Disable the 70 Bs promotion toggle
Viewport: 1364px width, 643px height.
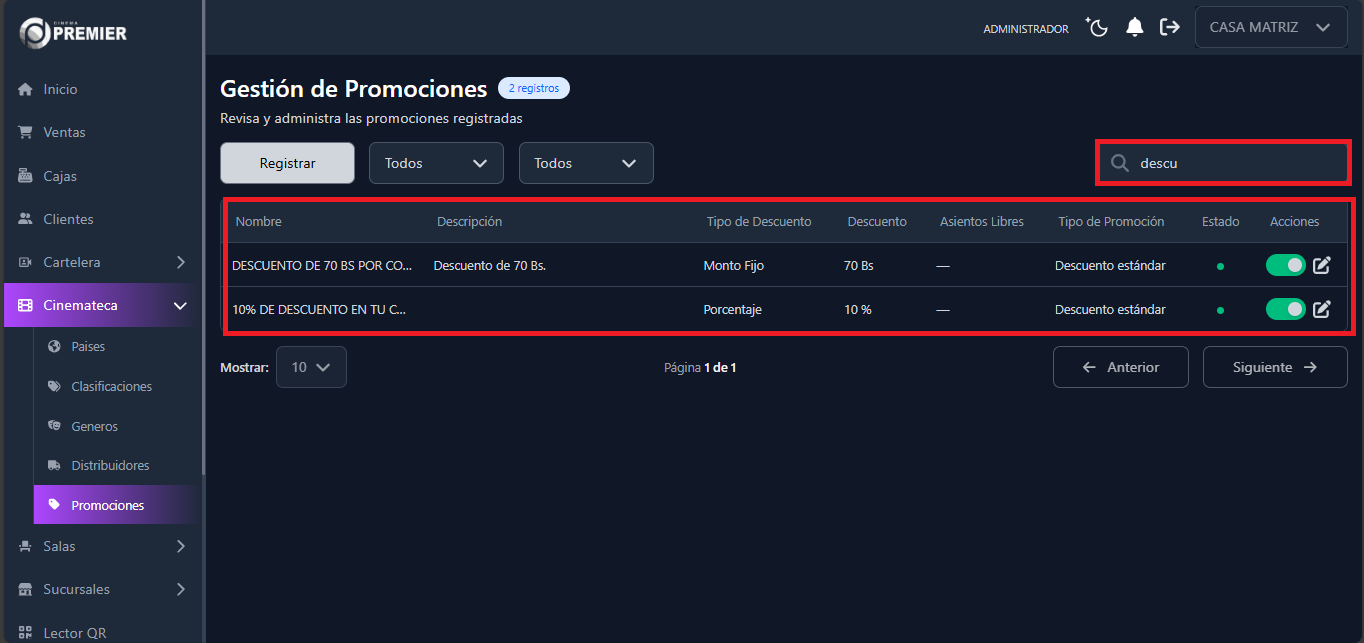1285,265
